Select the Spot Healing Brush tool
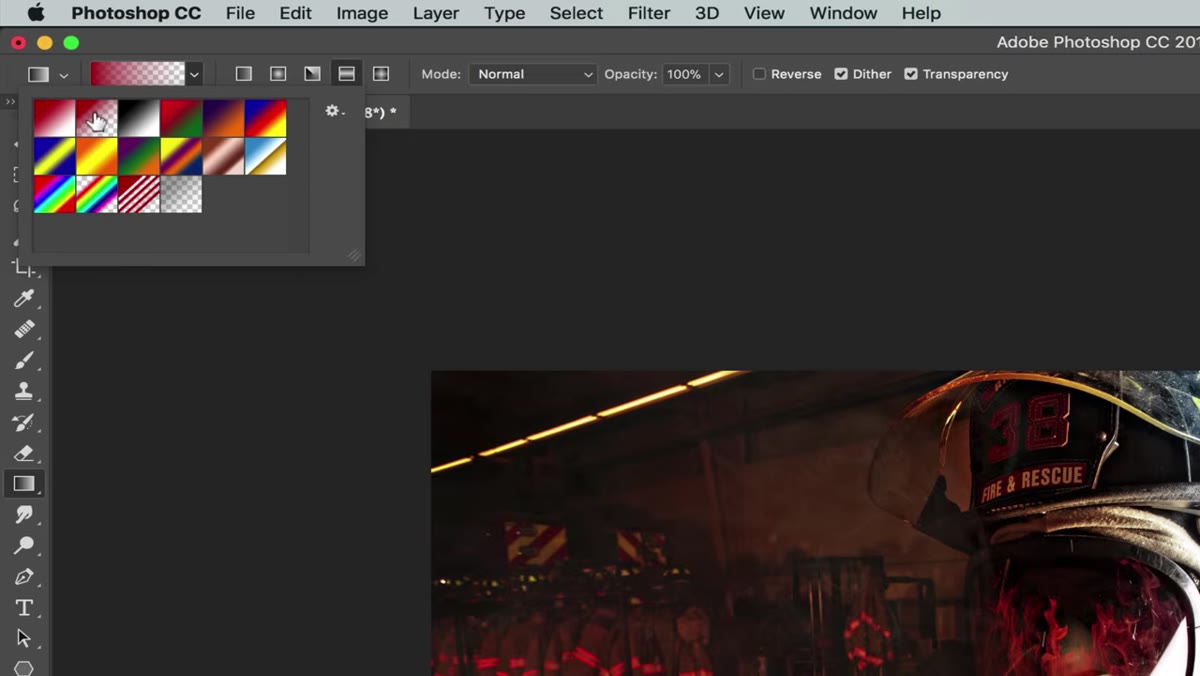The height and width of the screenshot is (676, 1200). [x=24, y=329]
